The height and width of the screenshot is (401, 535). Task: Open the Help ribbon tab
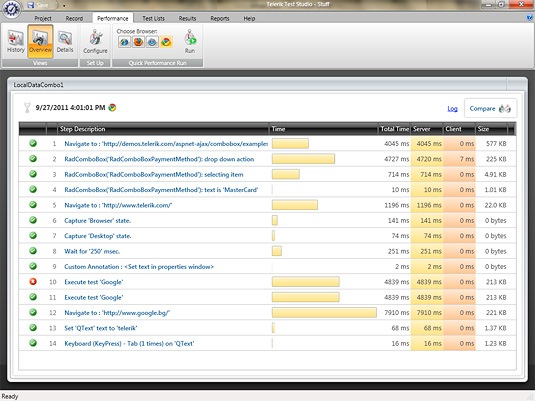249,18
